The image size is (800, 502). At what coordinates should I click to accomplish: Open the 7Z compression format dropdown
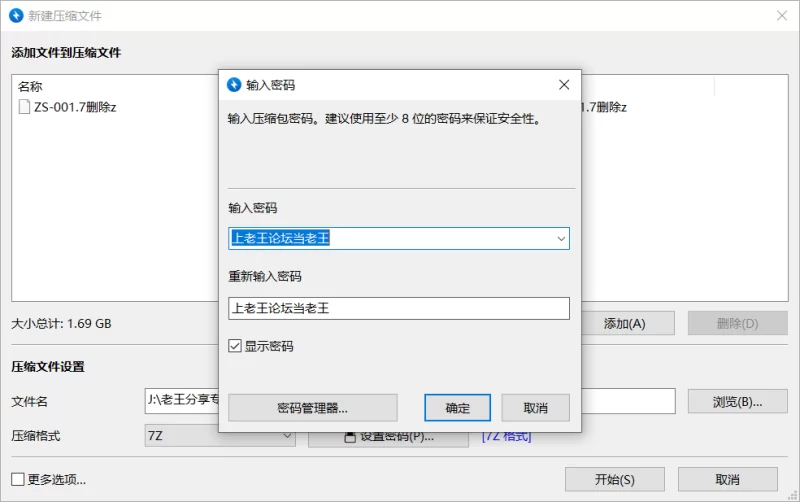(x=220, y=436)
